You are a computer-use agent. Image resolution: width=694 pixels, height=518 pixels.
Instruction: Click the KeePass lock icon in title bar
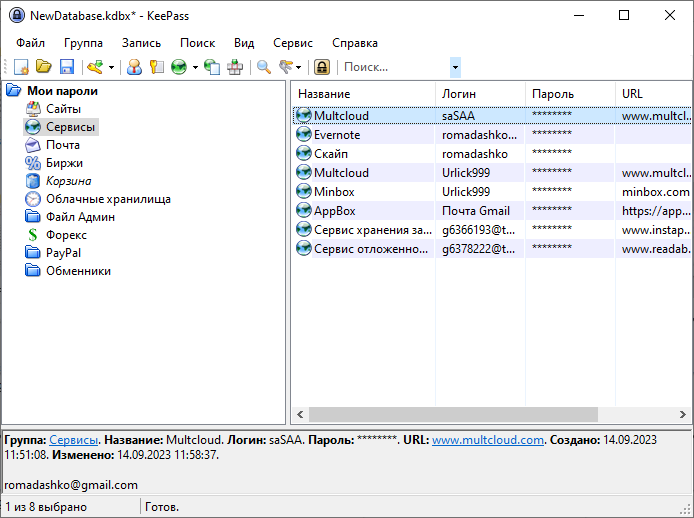point(17,15)
